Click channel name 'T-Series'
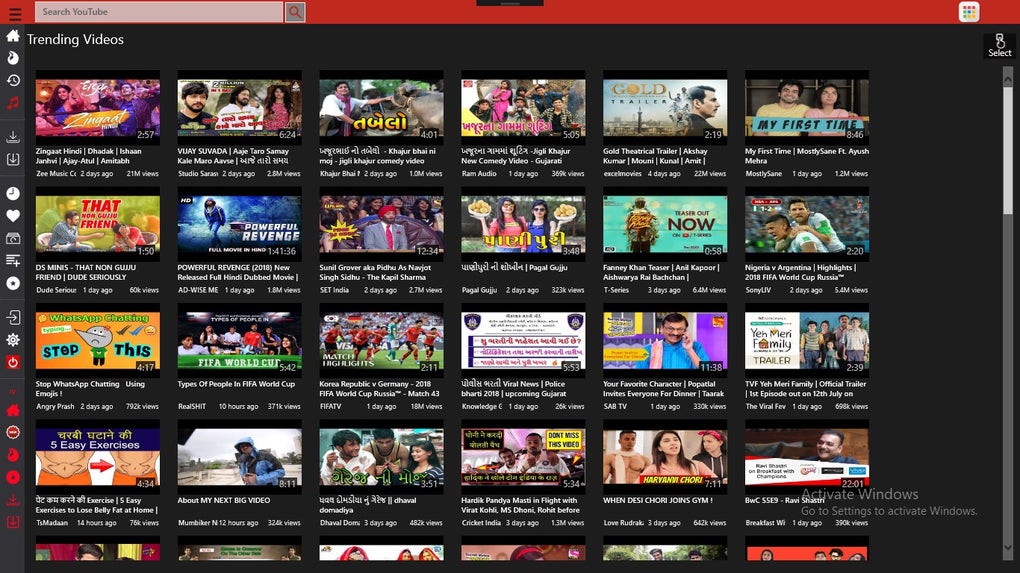The width and height of the screenshot is (1020, 573). point(616,290)
